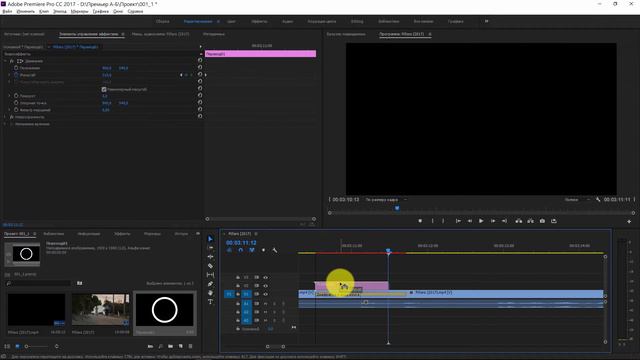This screenshot has height=360, width=640.
Task: Click Lift button in Program monitor
Action: tap(518, 221)
